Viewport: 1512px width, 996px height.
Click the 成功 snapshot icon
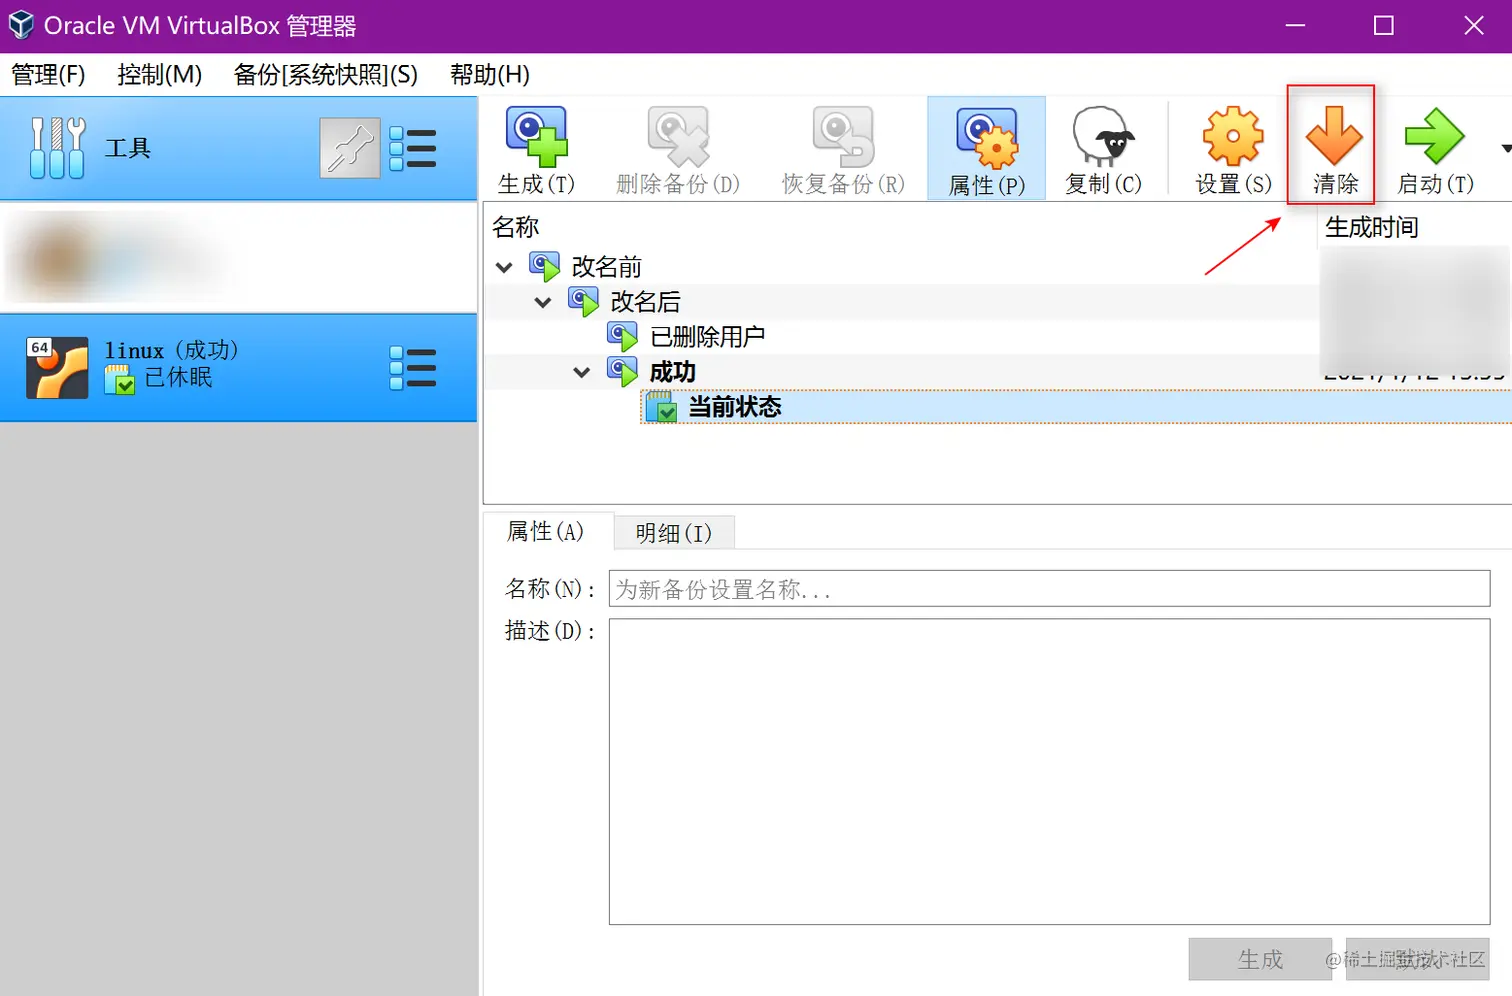(x=622, y=372)
